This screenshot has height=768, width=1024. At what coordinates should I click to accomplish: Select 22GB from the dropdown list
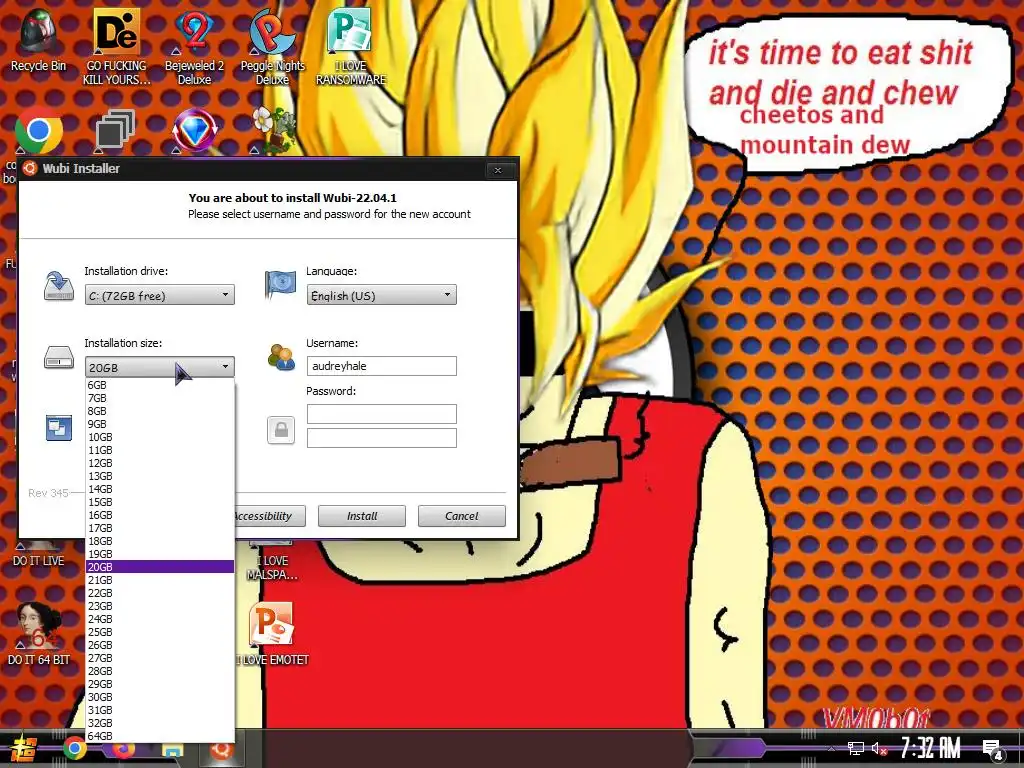tap(160, 593)
